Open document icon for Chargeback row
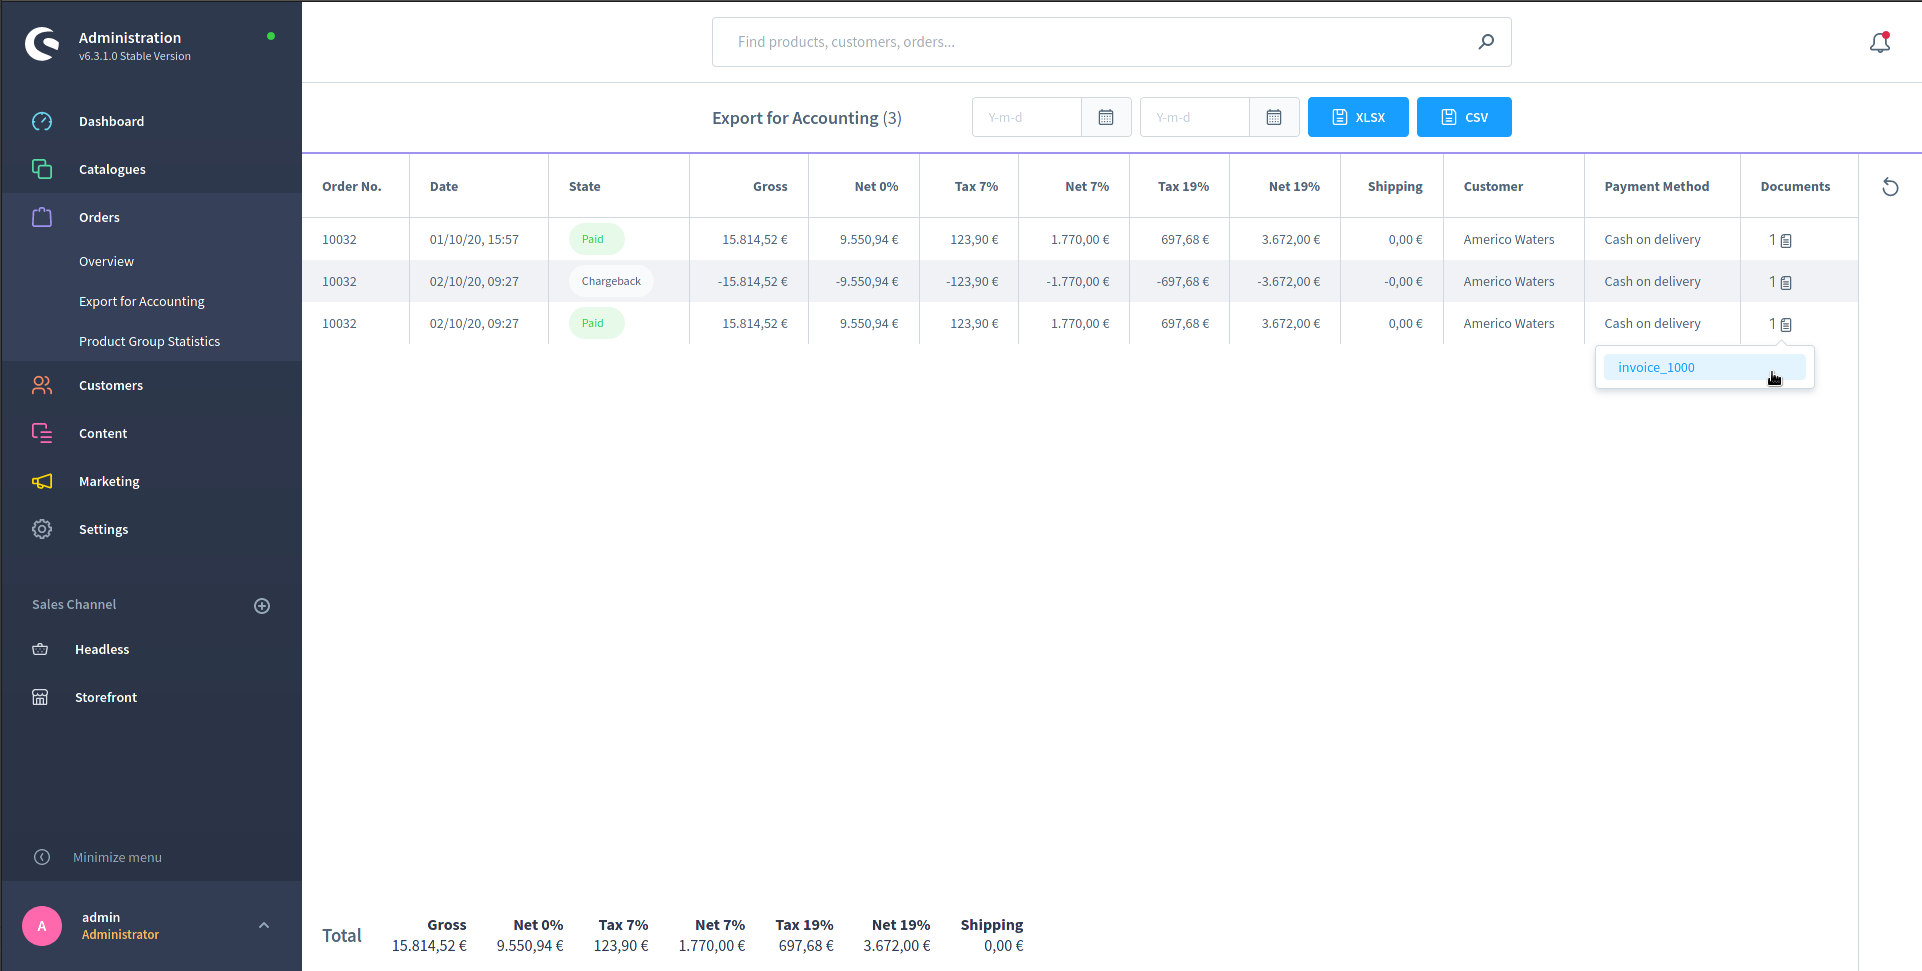This screenshot has width=1922, height=971. pos(1786,282)
